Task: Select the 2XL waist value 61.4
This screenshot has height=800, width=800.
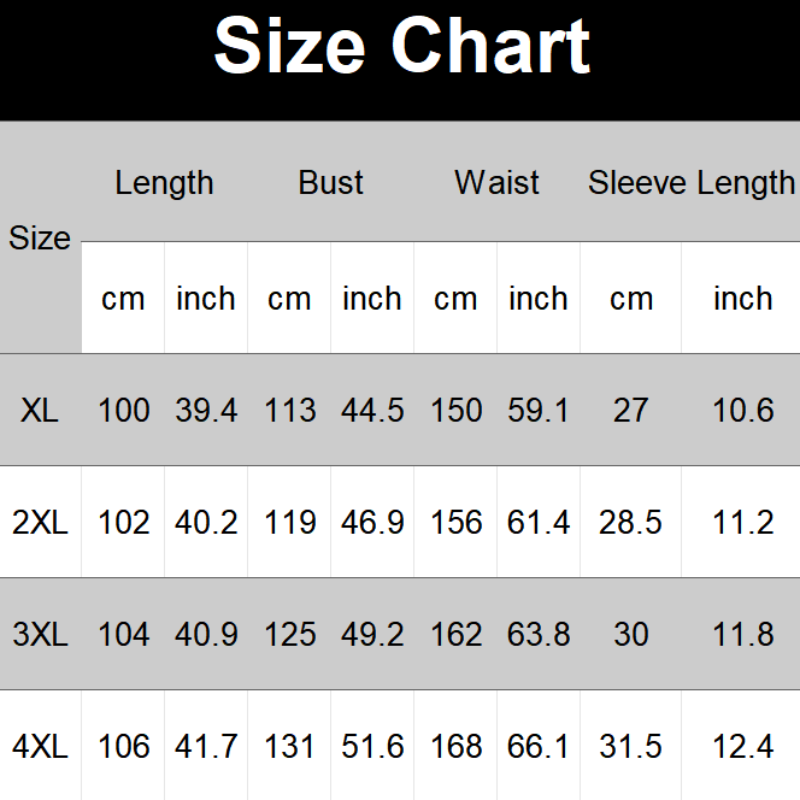Action: 538,522
